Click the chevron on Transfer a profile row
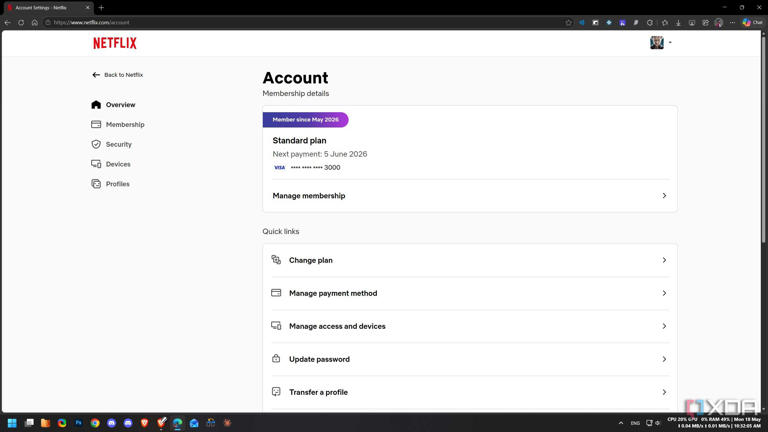768x432 pixels. 664,392
